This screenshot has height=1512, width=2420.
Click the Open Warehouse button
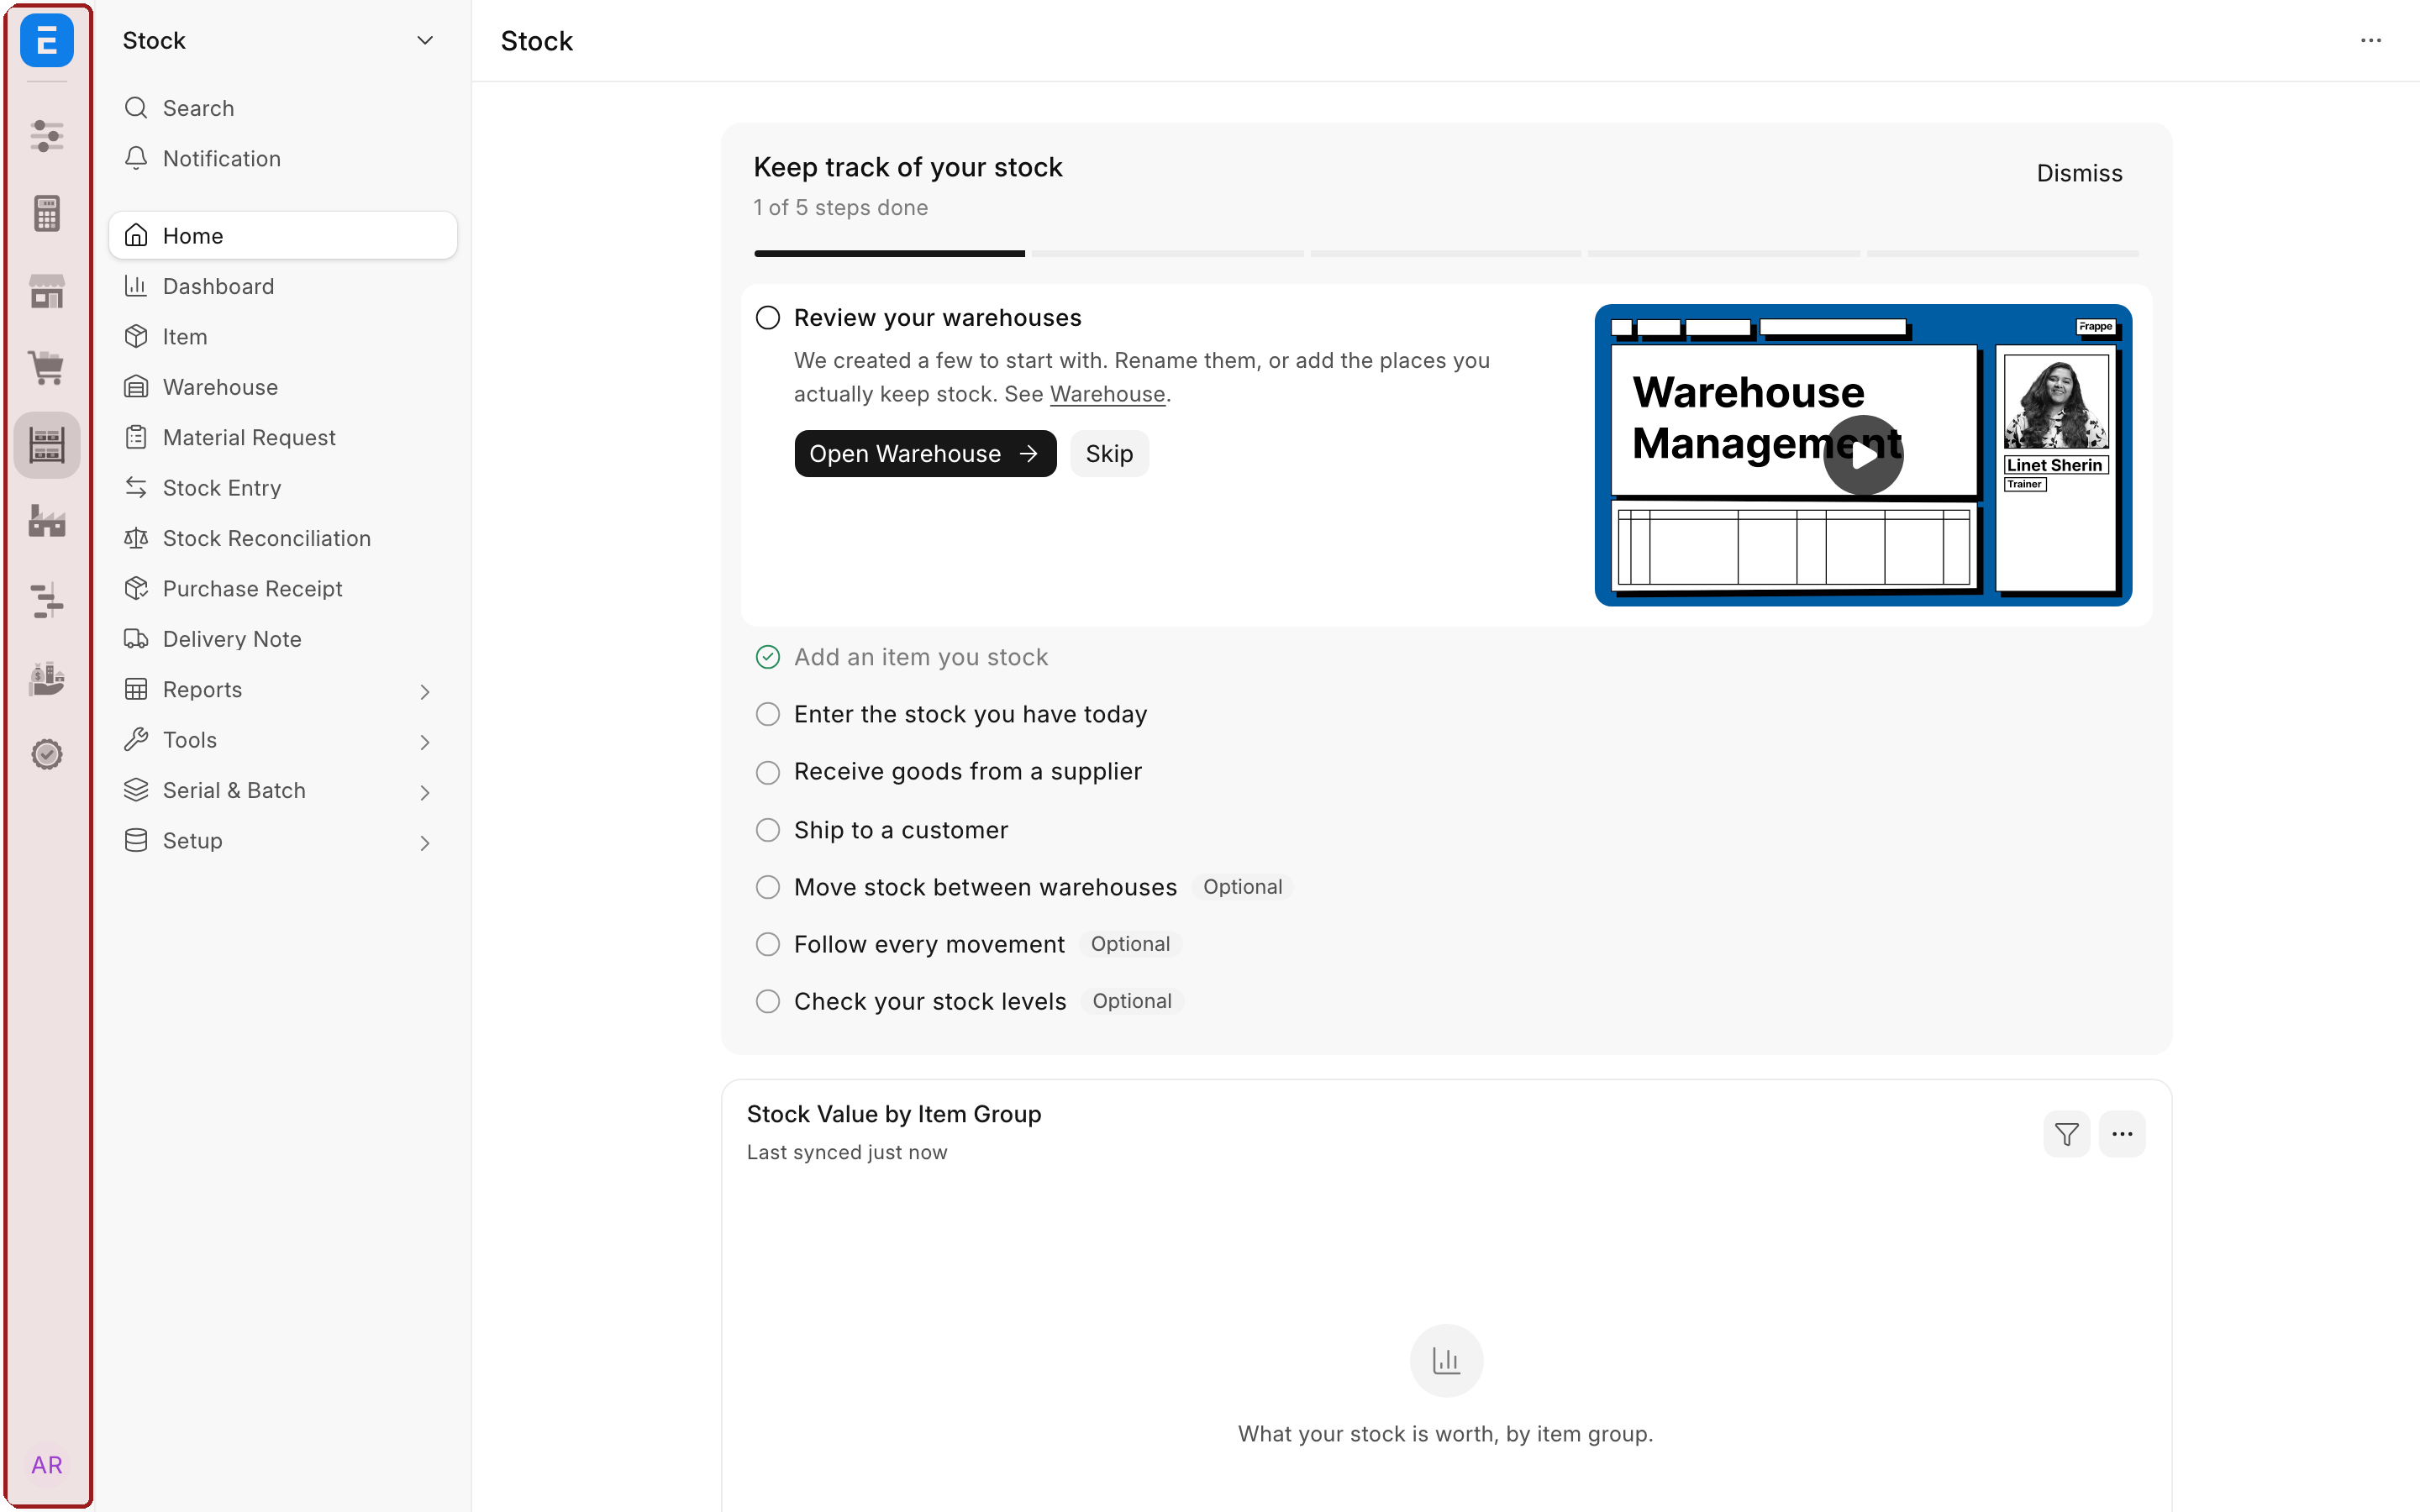(925, 454)
